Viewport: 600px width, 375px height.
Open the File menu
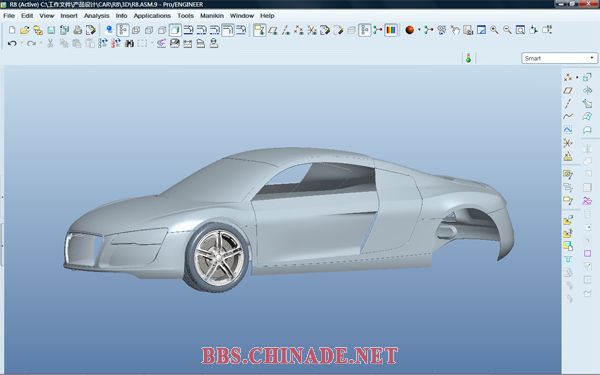click(x=9, y=16)
